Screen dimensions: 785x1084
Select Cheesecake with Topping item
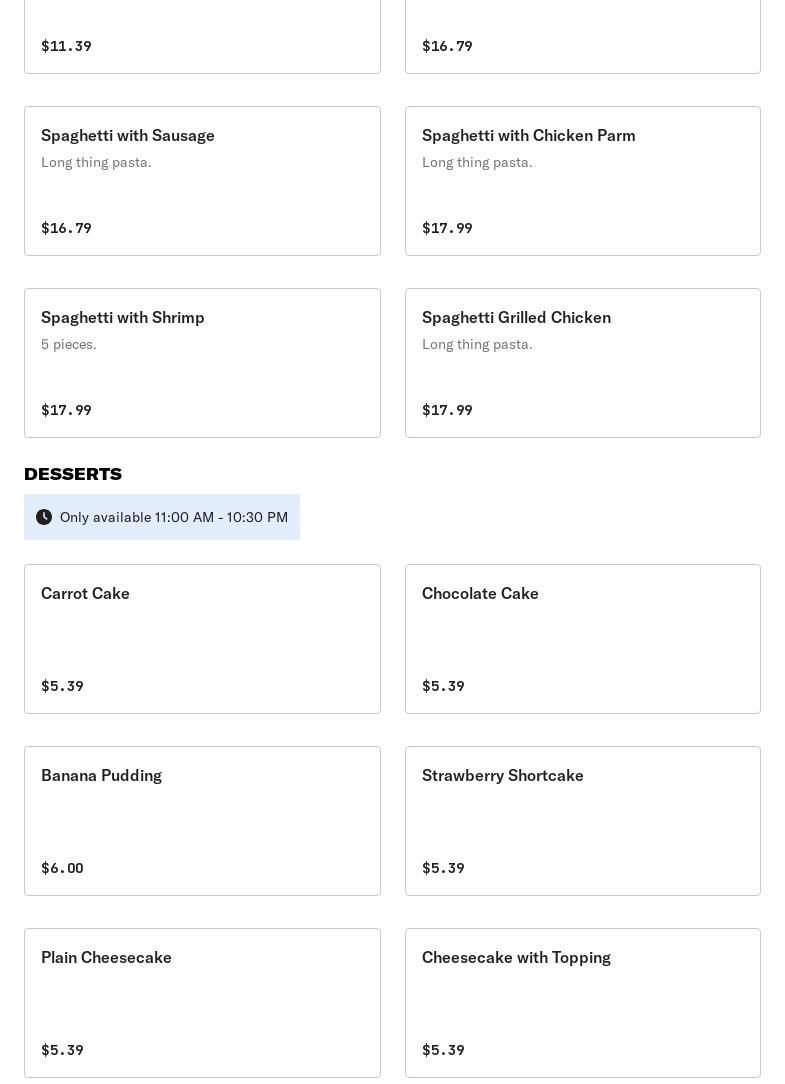(x=582, y=1003)
